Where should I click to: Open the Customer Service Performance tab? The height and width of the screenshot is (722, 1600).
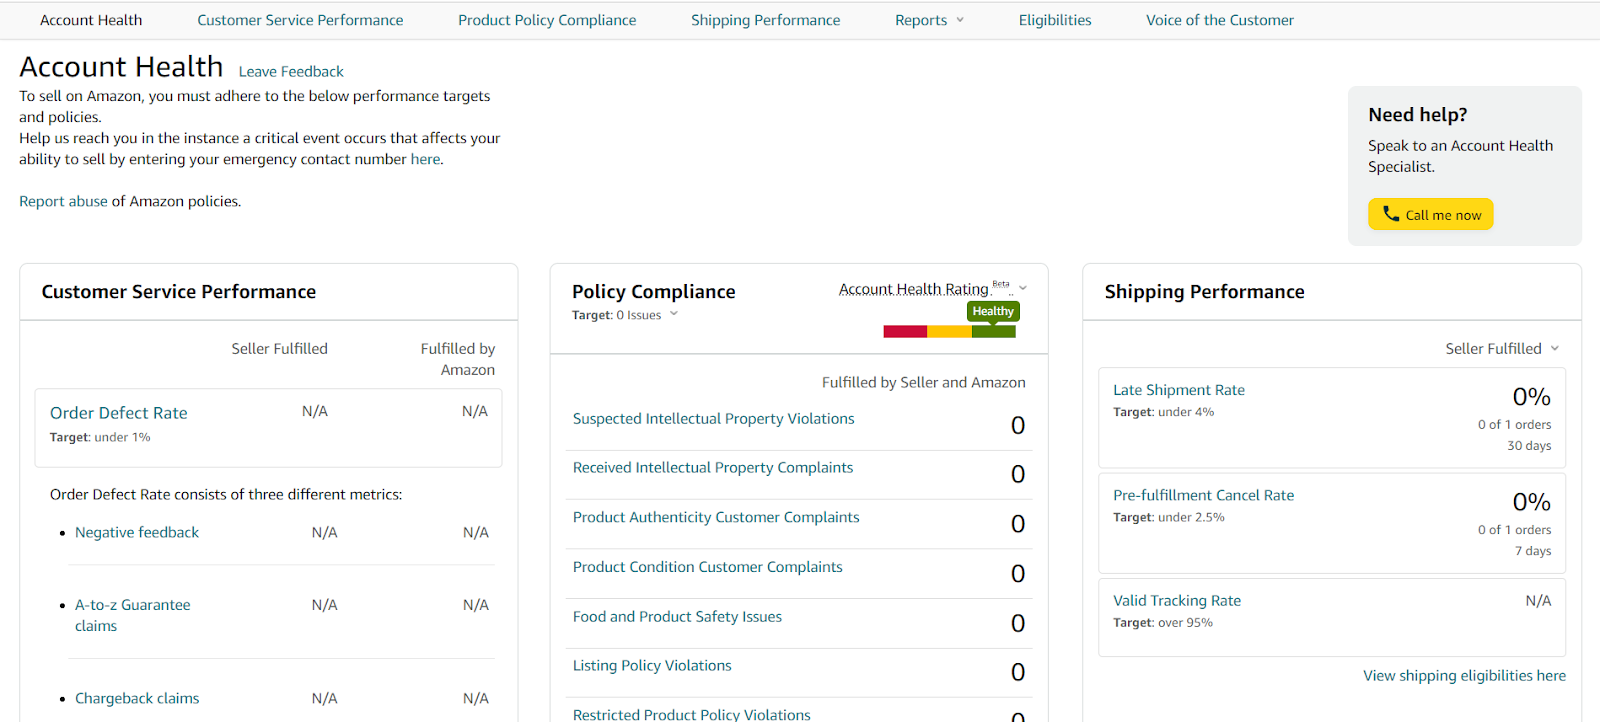300,20
